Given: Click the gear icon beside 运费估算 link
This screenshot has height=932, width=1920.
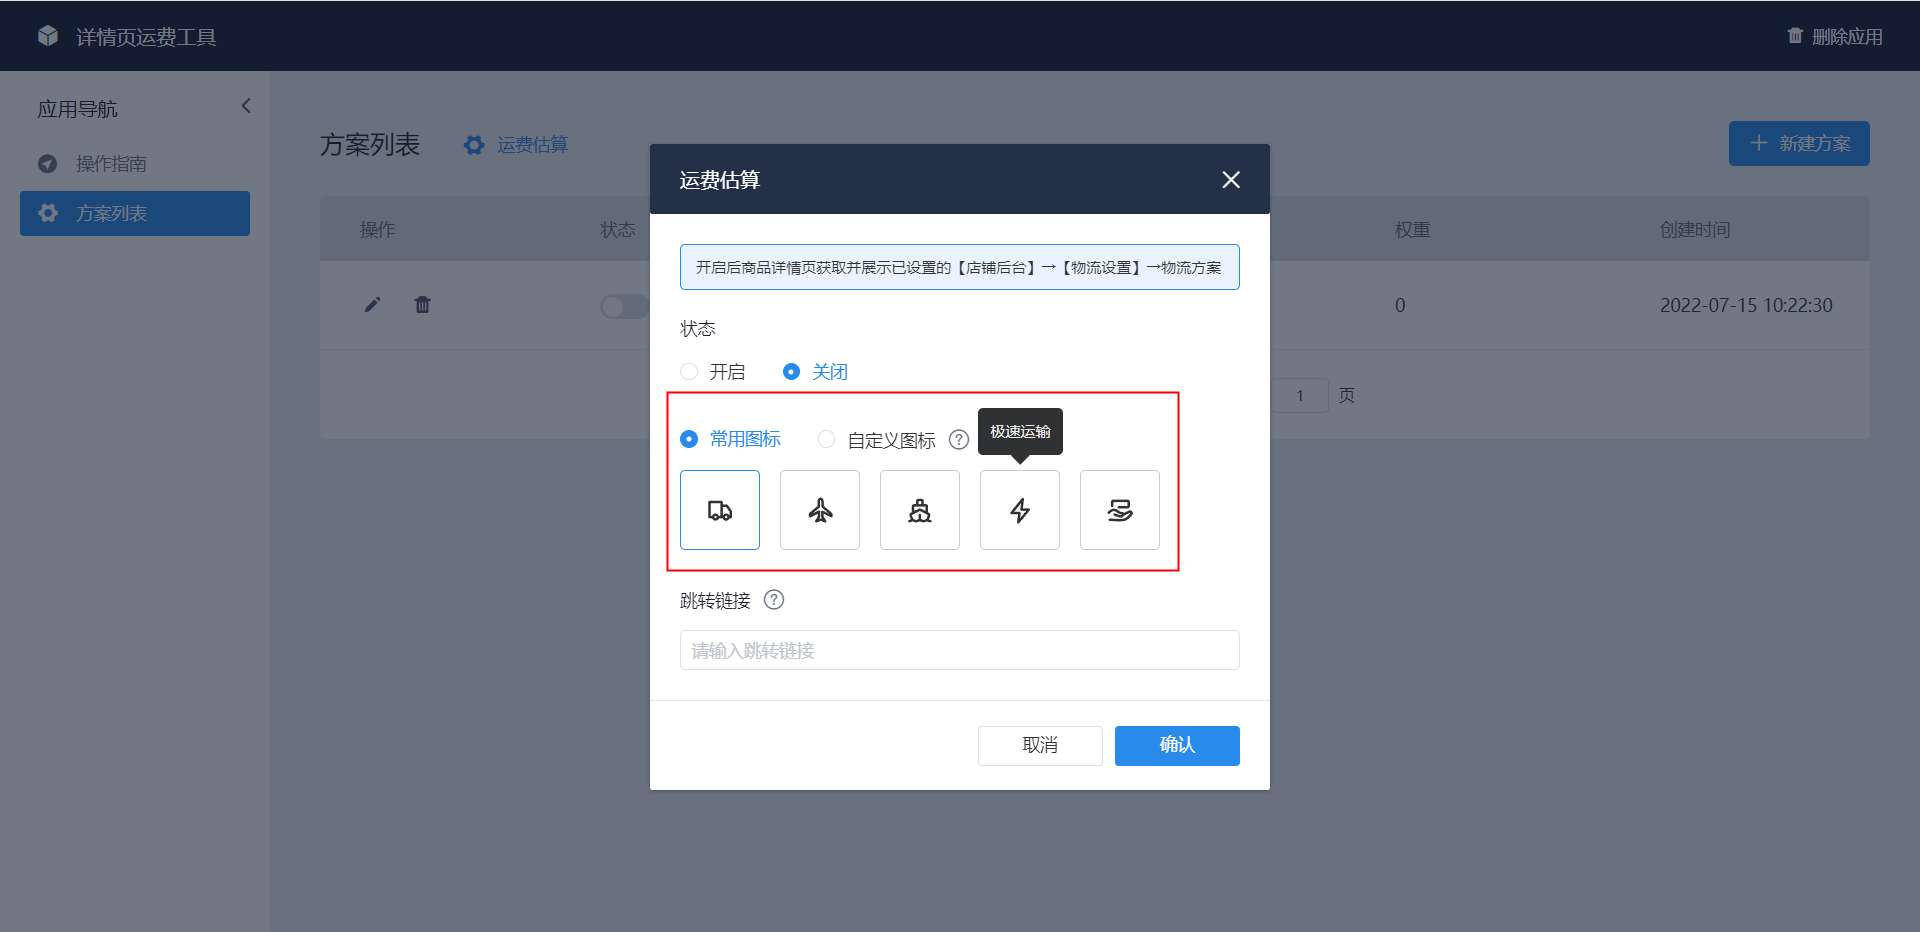Looking at the screenshot, I should point(474,145).
